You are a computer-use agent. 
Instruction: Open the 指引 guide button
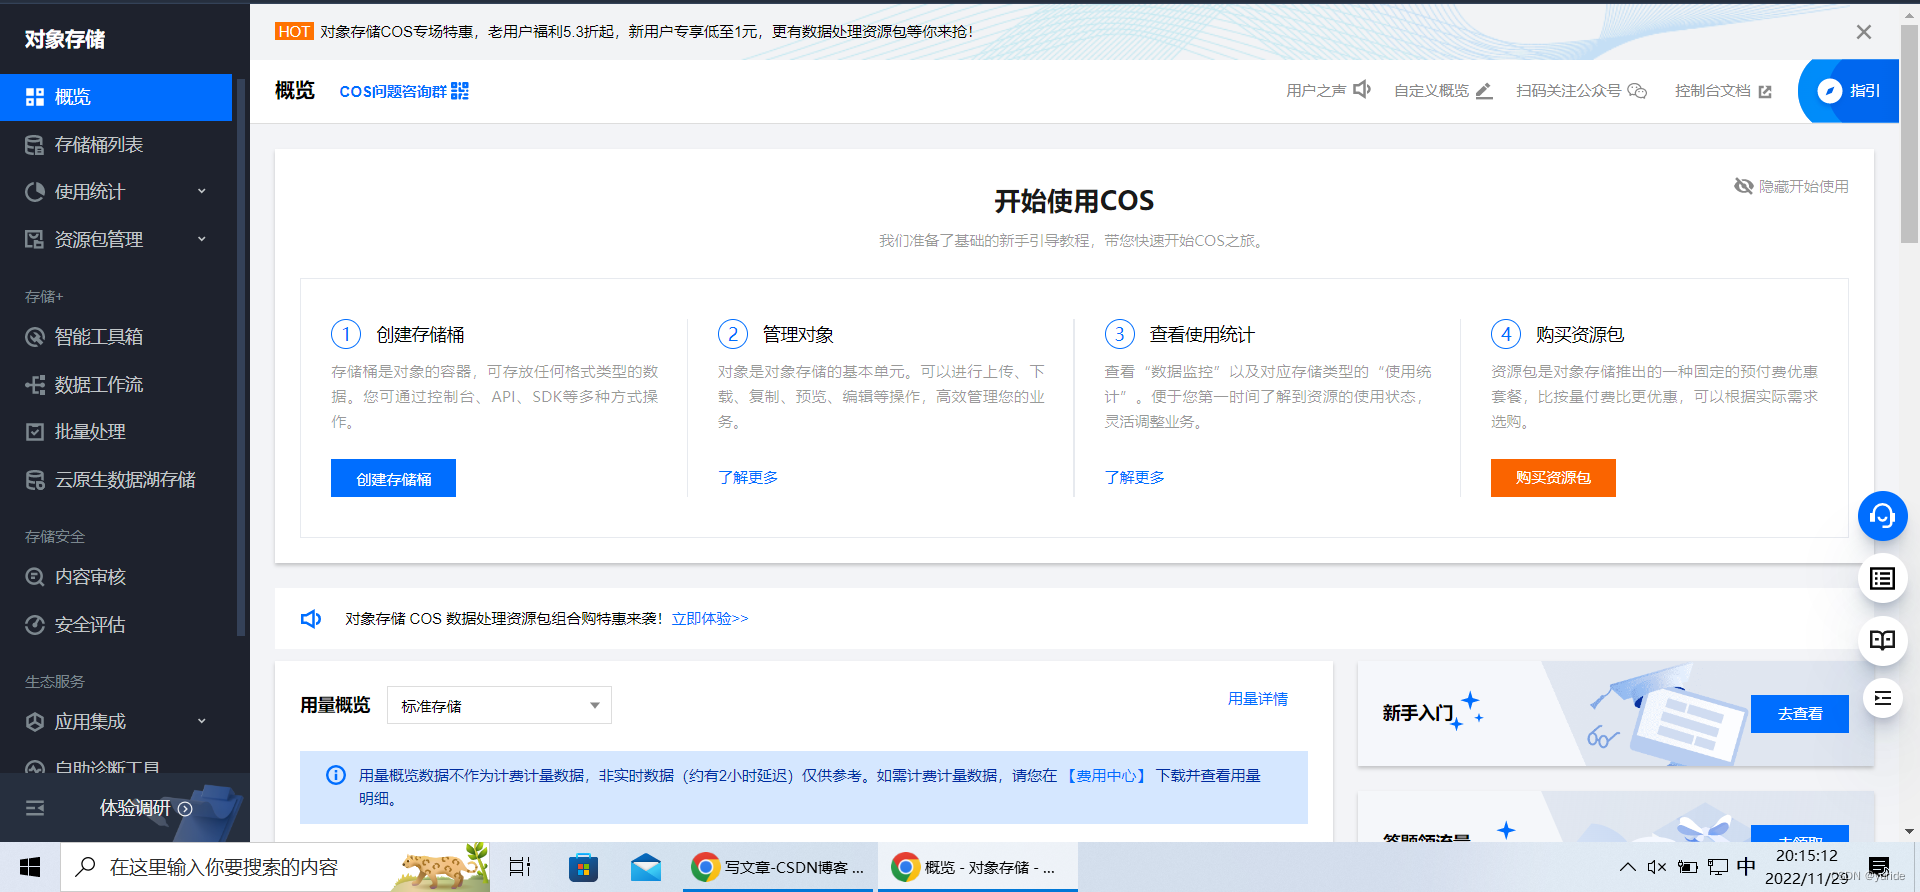(1849, 91)
